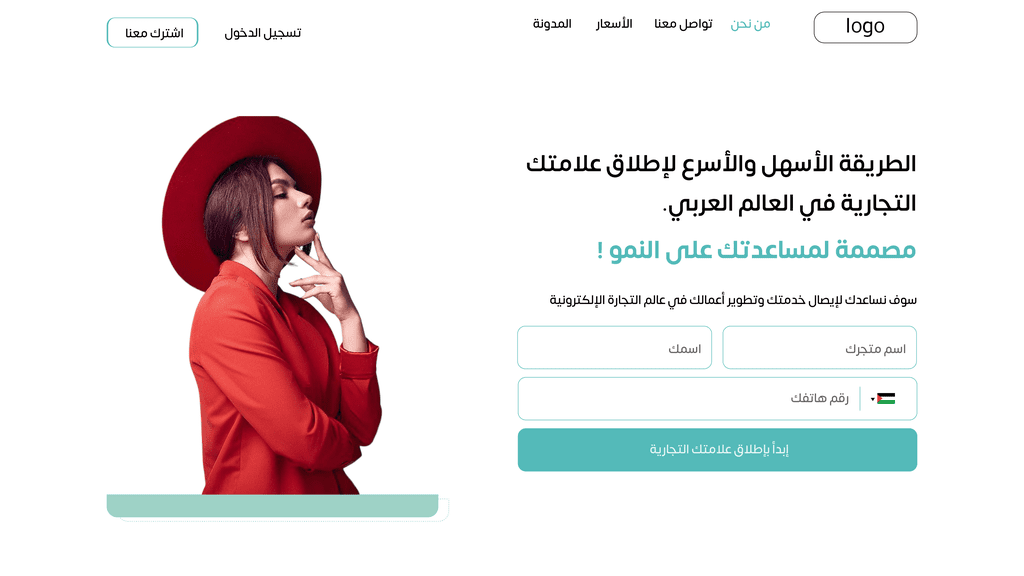Screen dimensions: 1024x576
Task: Click the second headline line التجارية في العالم العربي
Action: pos(790,204)
